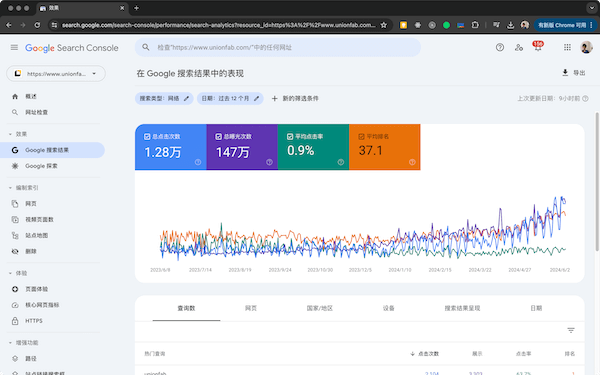Click last updated info icon
600x375 pixels.
[585, 99]
